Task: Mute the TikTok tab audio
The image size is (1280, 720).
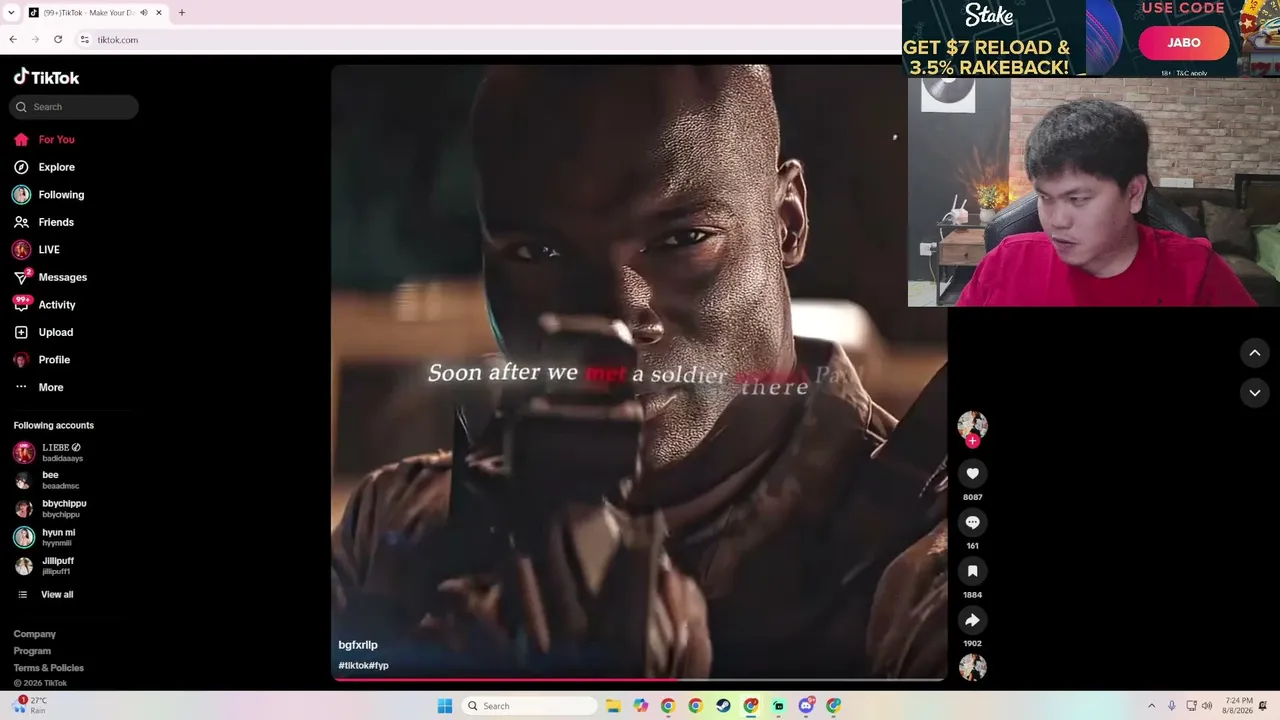Action: (x=144, y=13)
